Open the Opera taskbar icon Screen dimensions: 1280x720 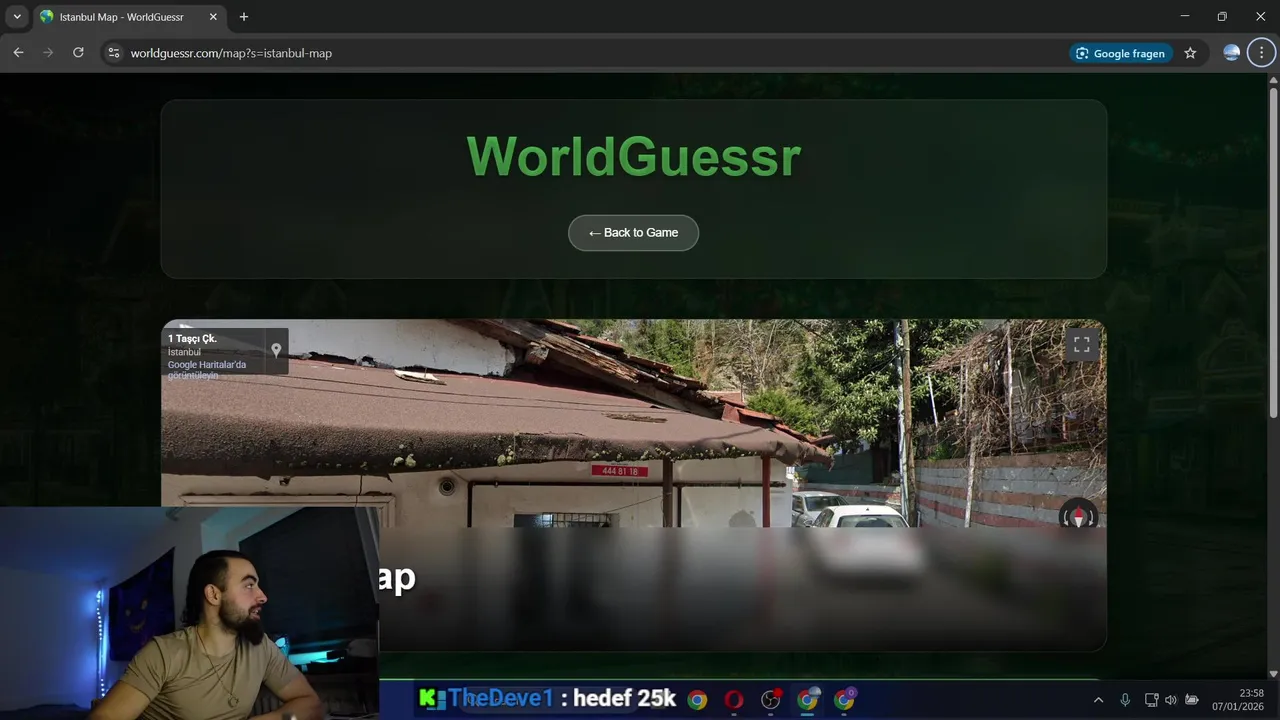[x=734, y=700]
